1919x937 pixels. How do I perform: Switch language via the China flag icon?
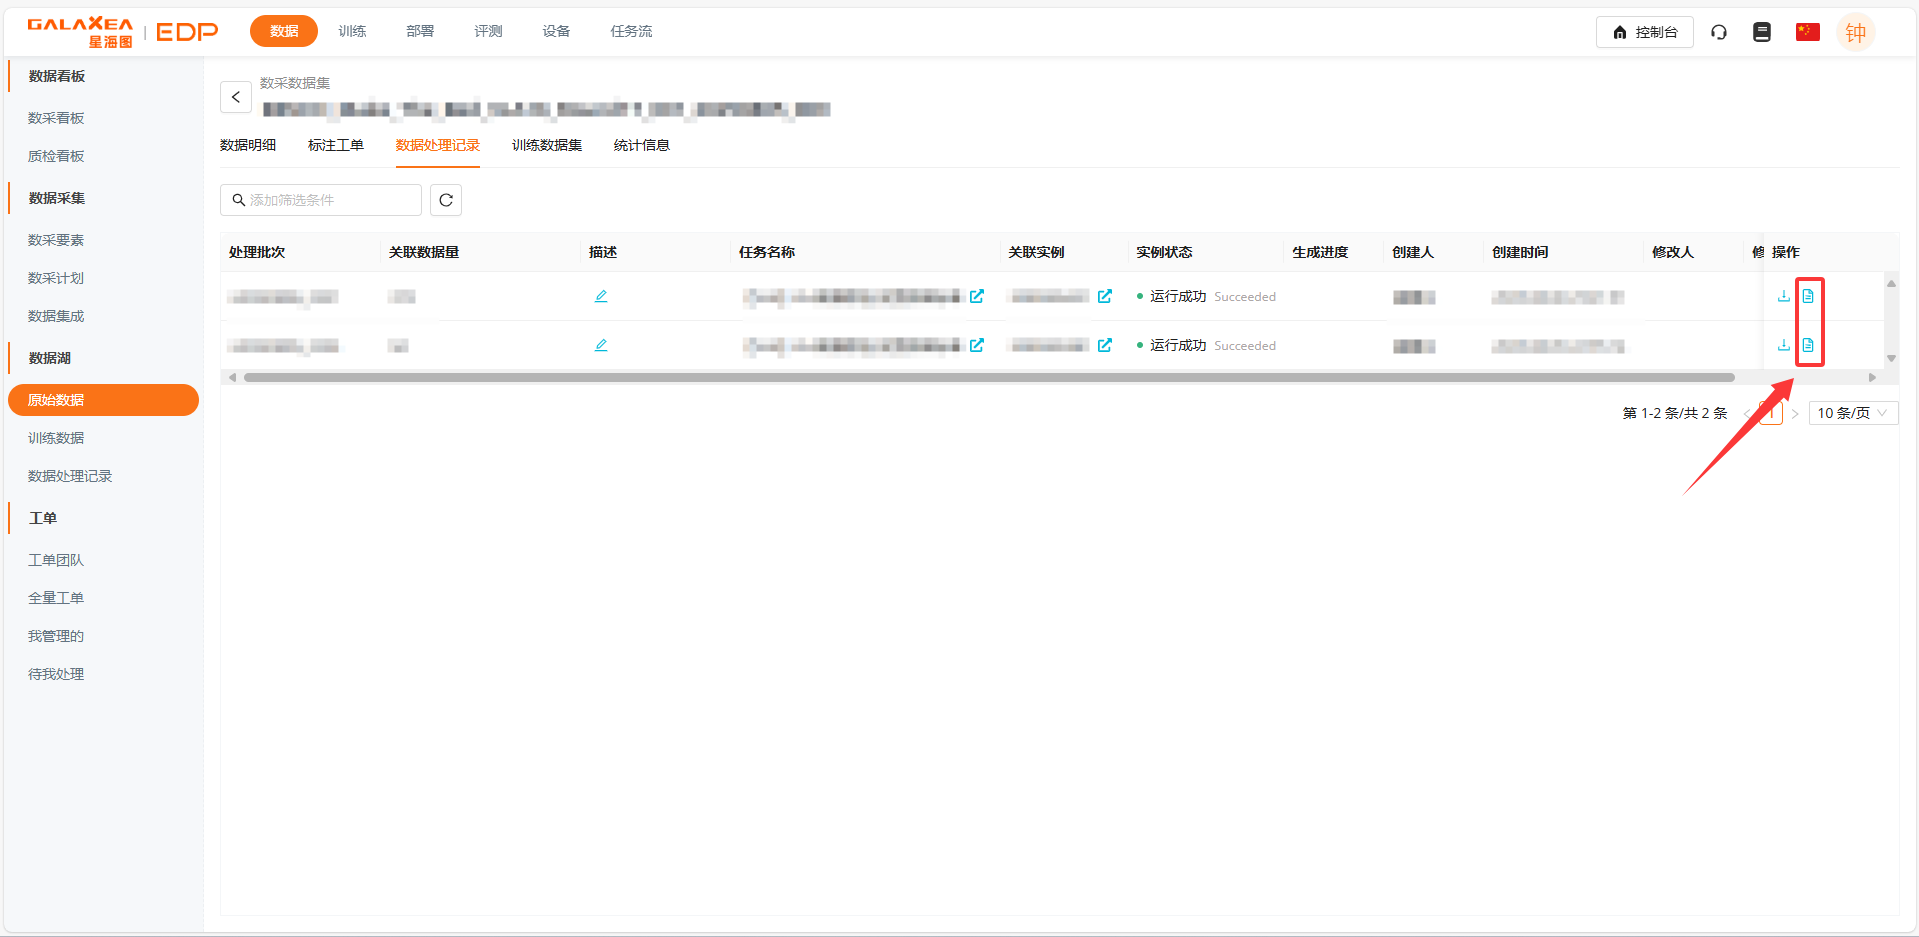1807,32
